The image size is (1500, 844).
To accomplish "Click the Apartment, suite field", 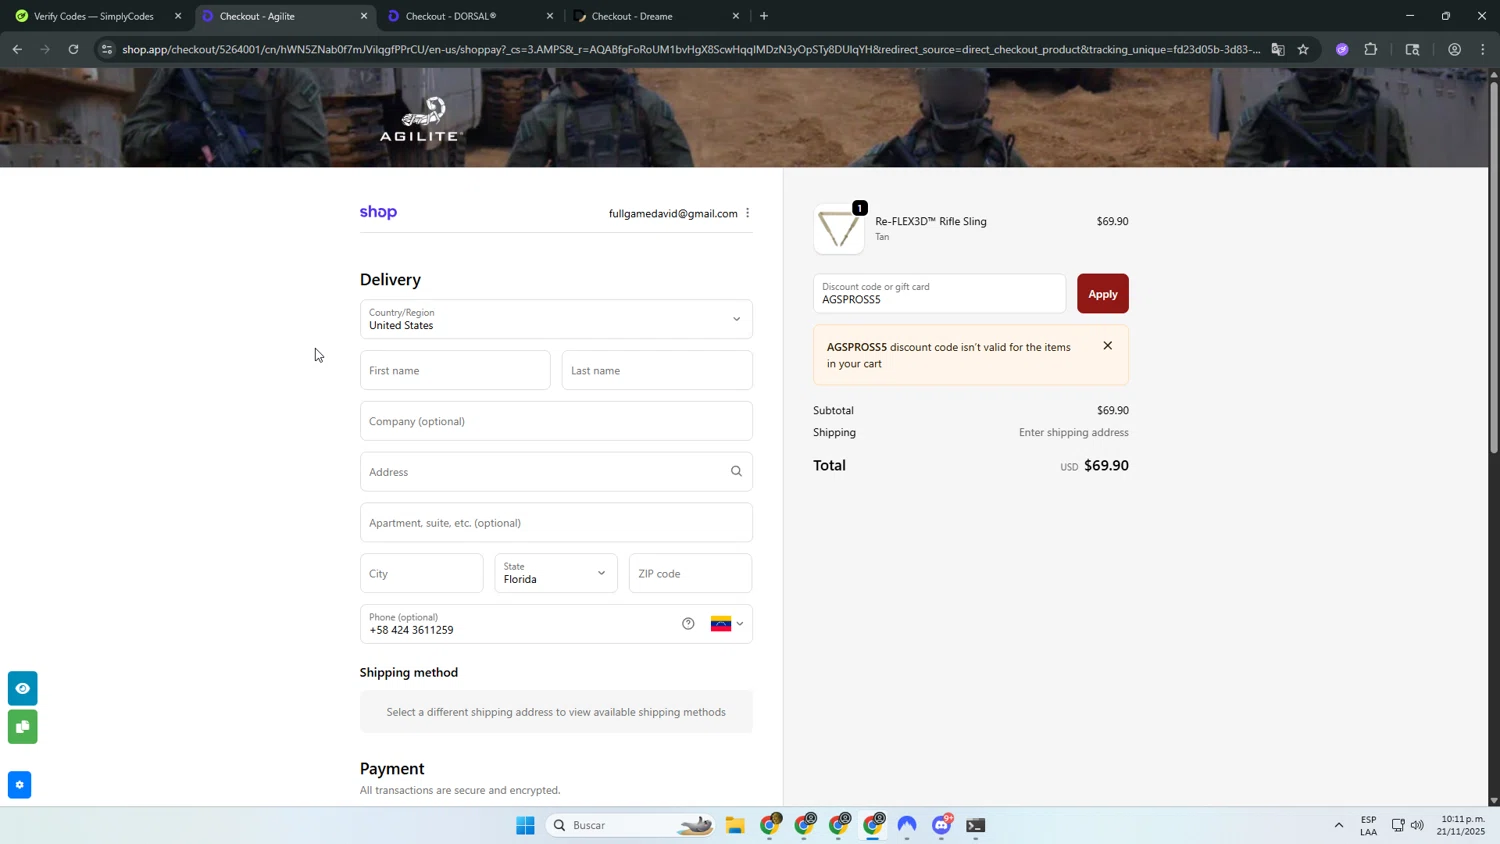I will 556,523.
